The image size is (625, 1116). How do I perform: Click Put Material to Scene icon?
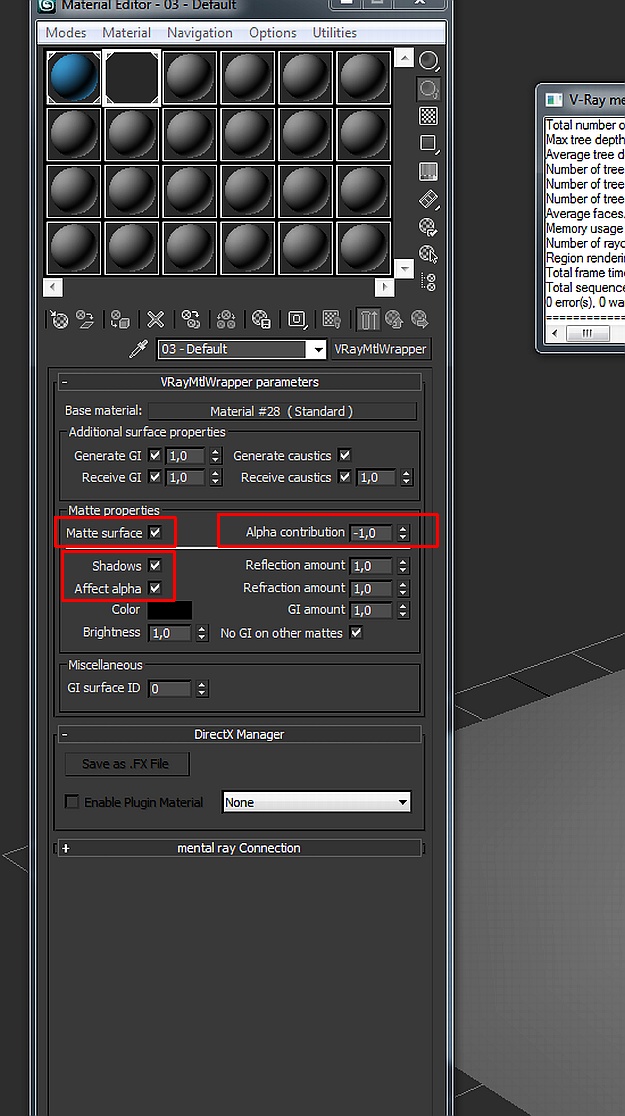pos(86,320)
